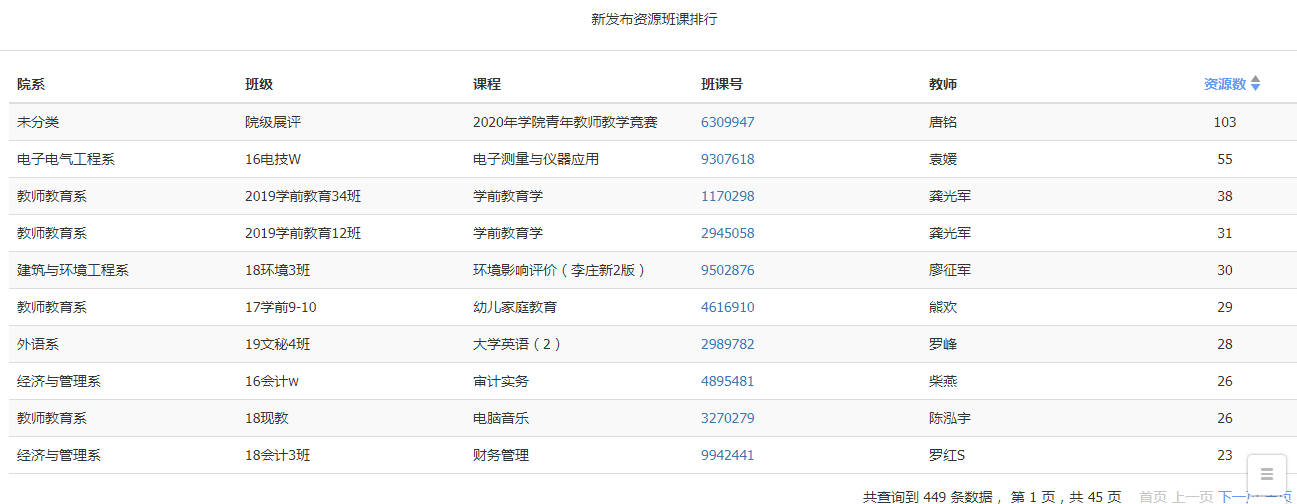Click the 班级 column header
The height and width of the screenshot is (504, 1297).
tap(259, 84)
